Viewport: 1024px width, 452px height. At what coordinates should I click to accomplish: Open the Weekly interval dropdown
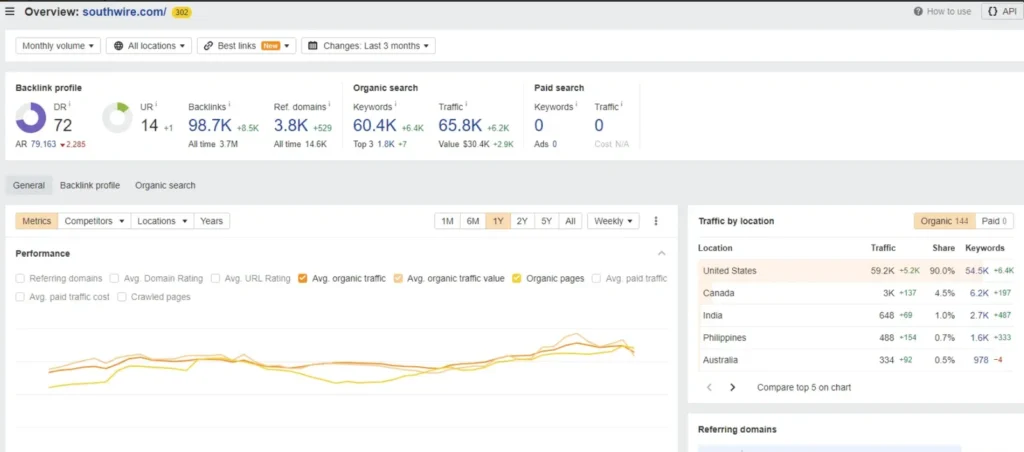[x=613, y=221]
